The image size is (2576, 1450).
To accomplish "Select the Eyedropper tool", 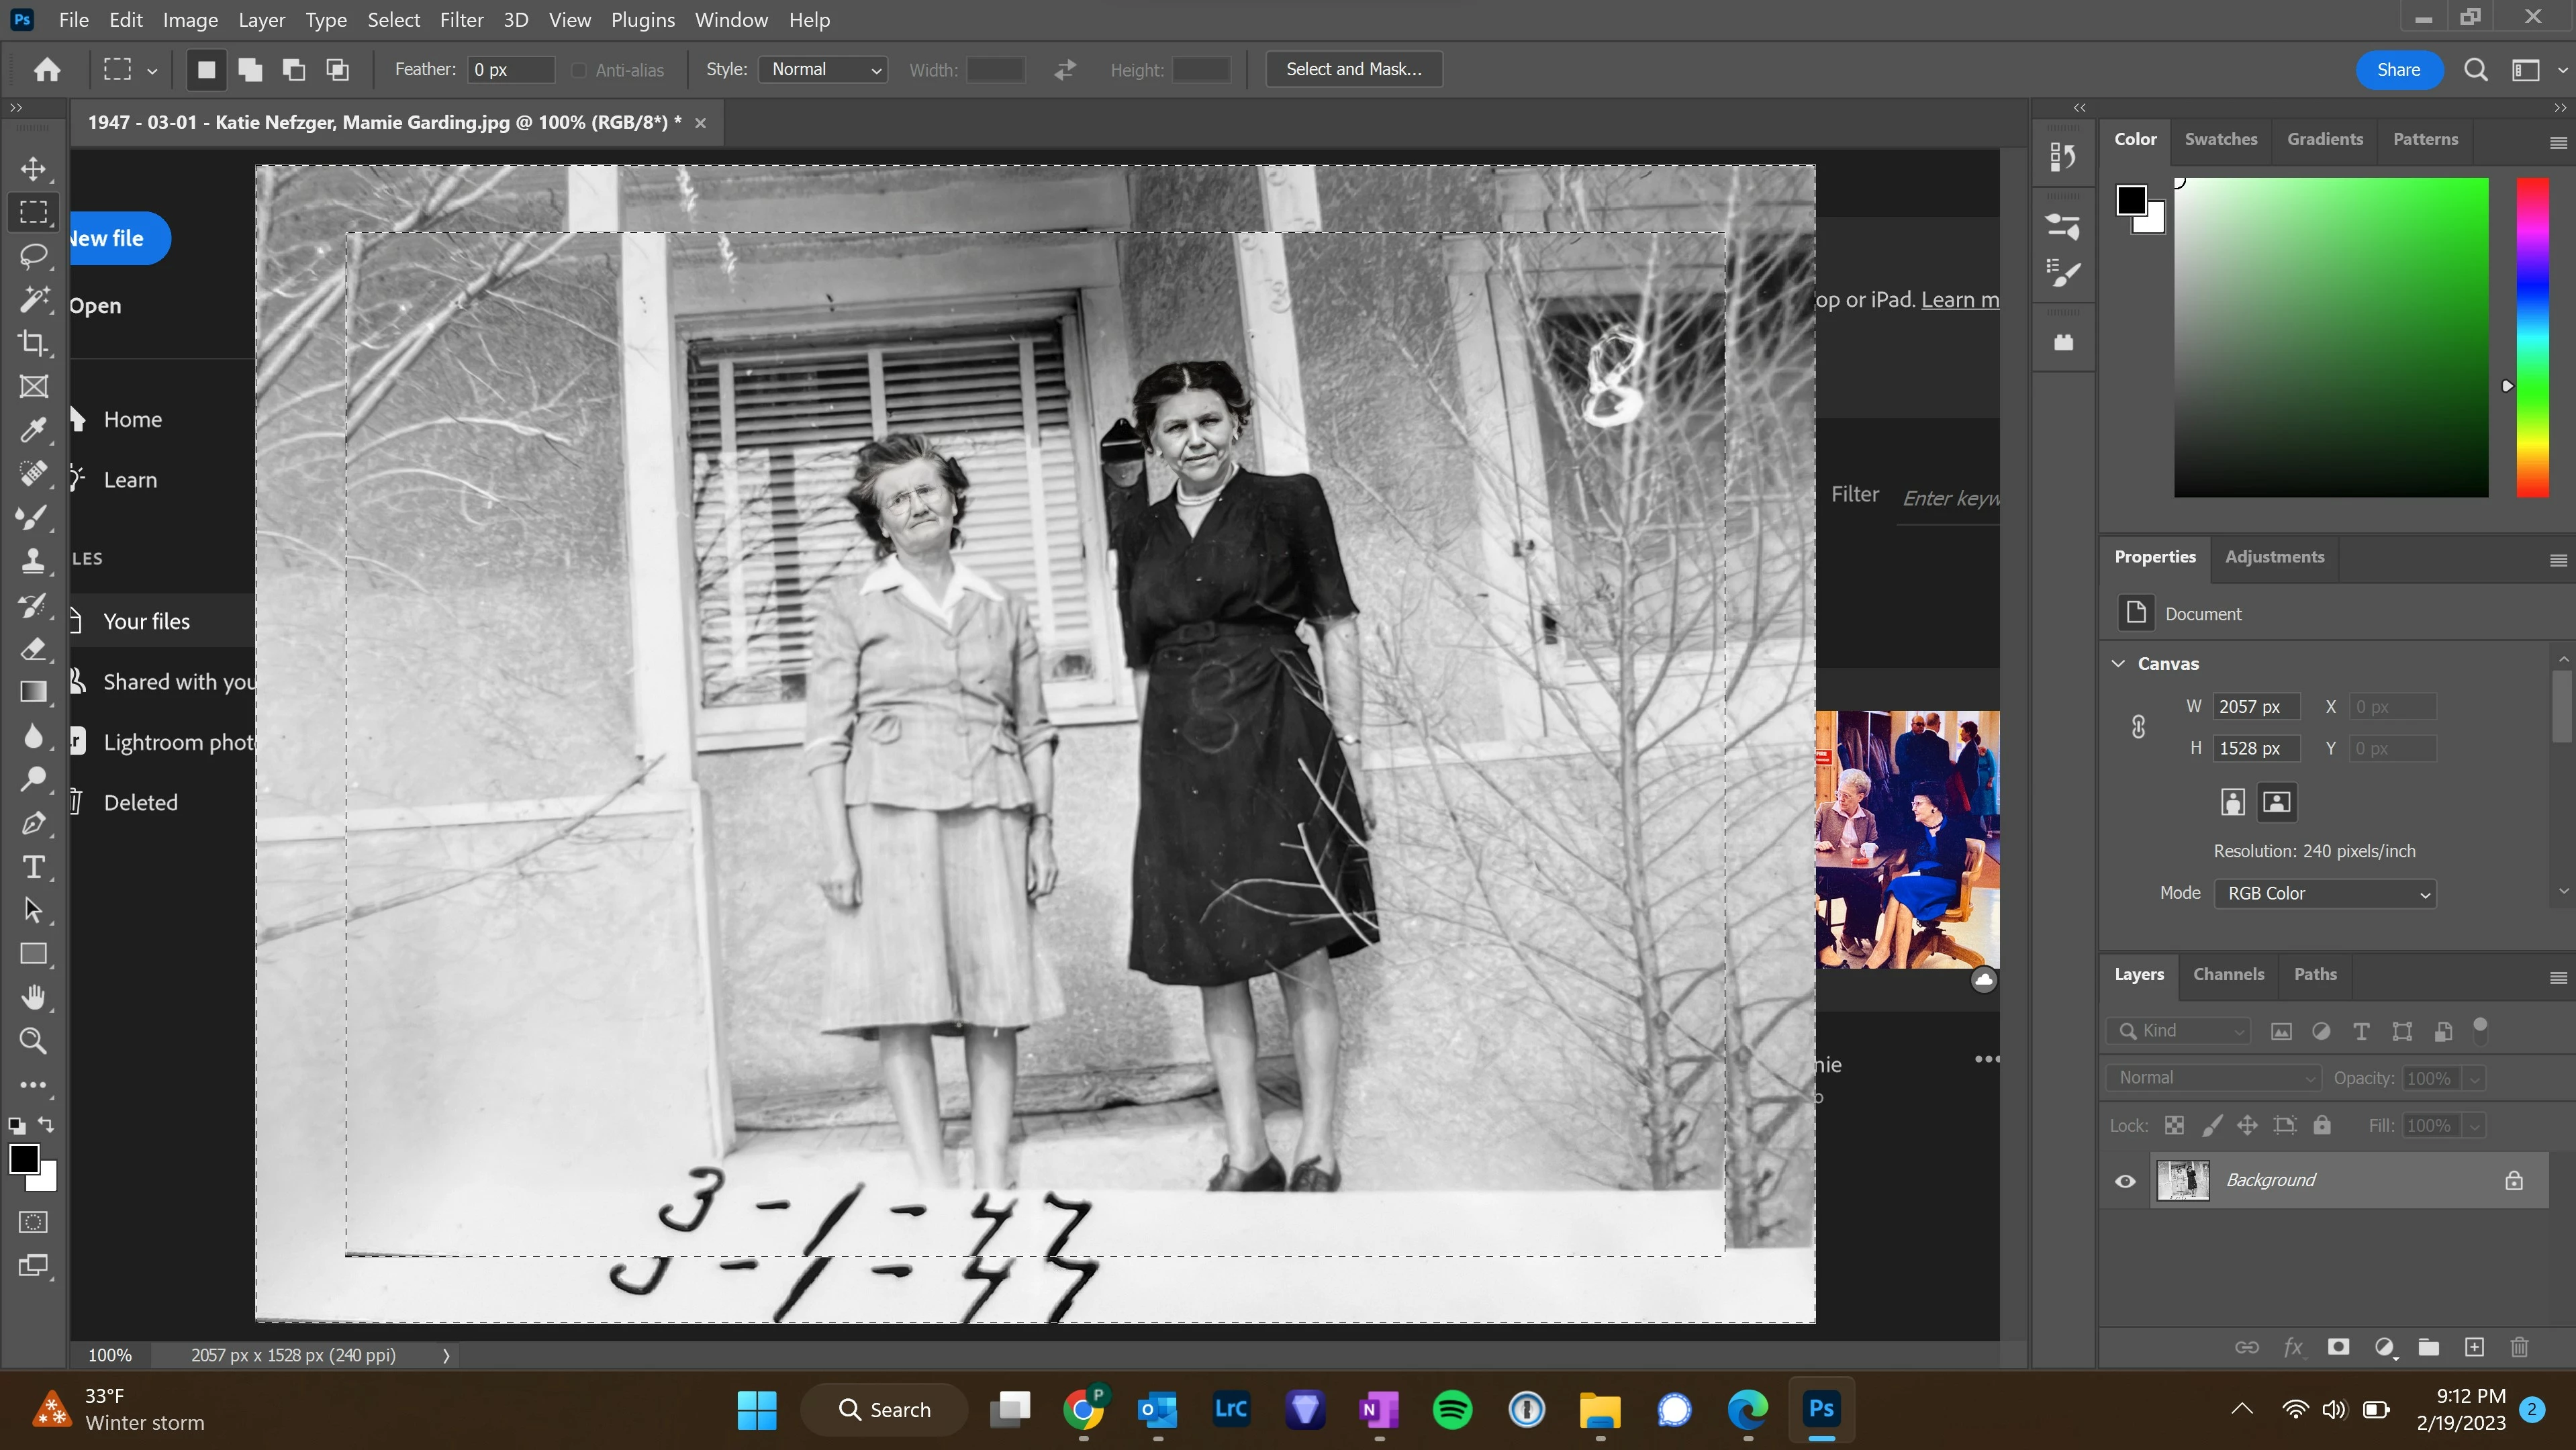I will 33,430.
